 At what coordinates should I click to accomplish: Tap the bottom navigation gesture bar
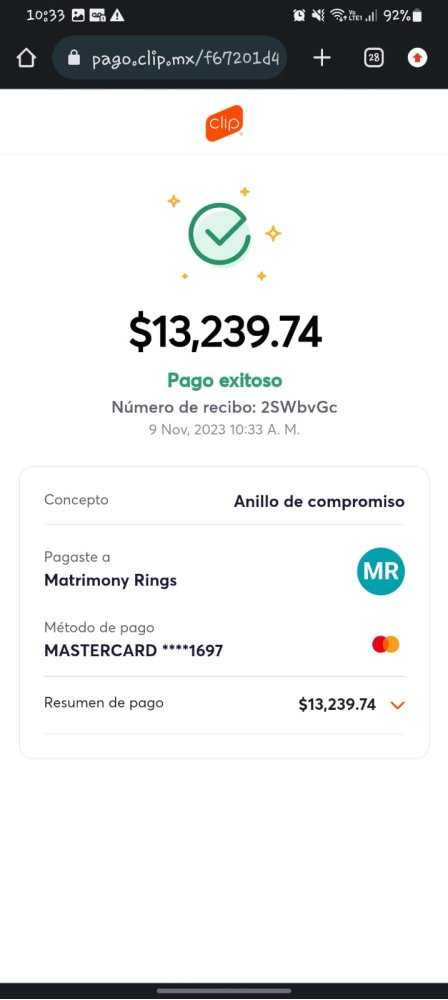(x=224, y=990)
